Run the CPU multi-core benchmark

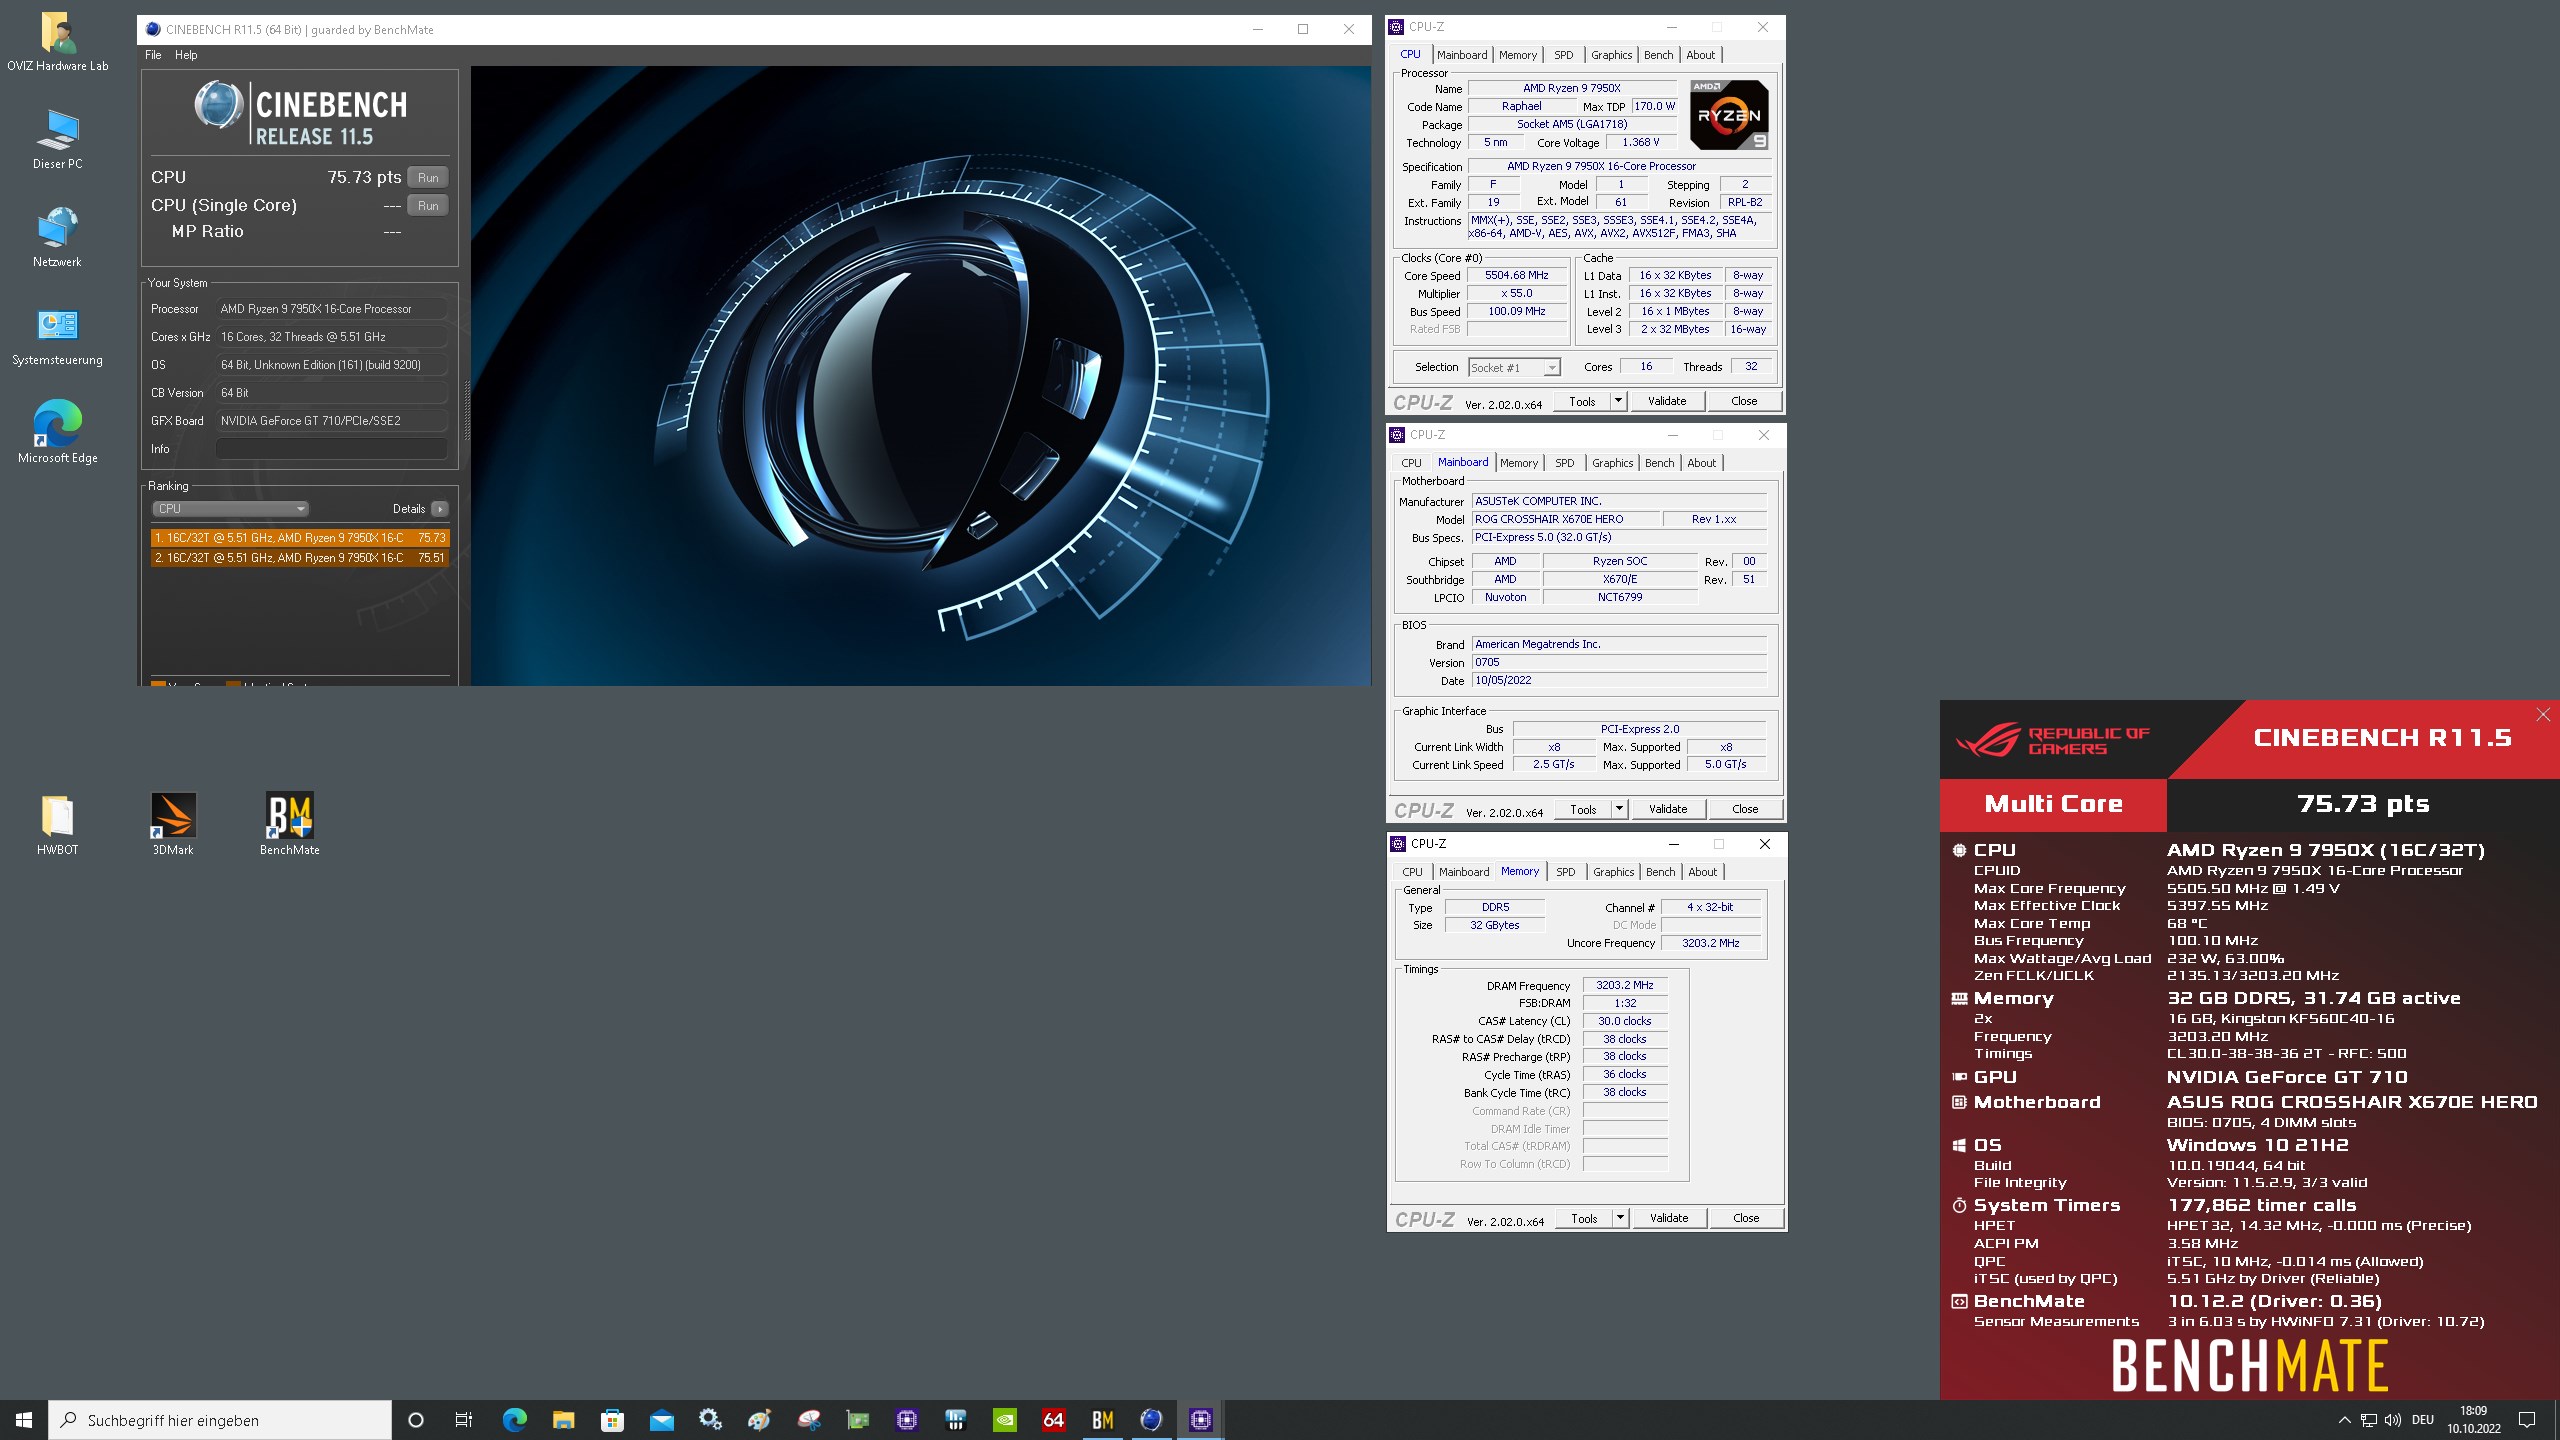click(x=428, y=177)
